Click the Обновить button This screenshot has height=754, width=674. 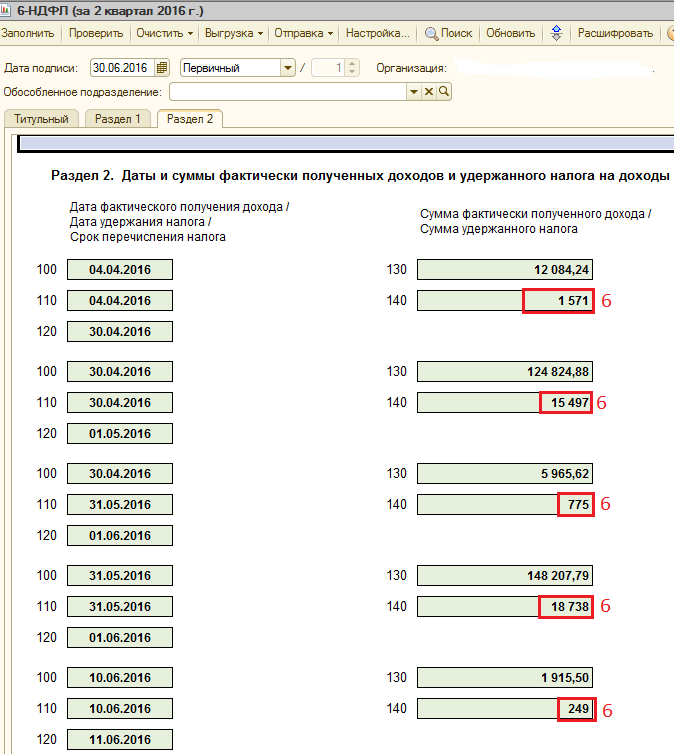pyautogui.click(x=511, y=33)
